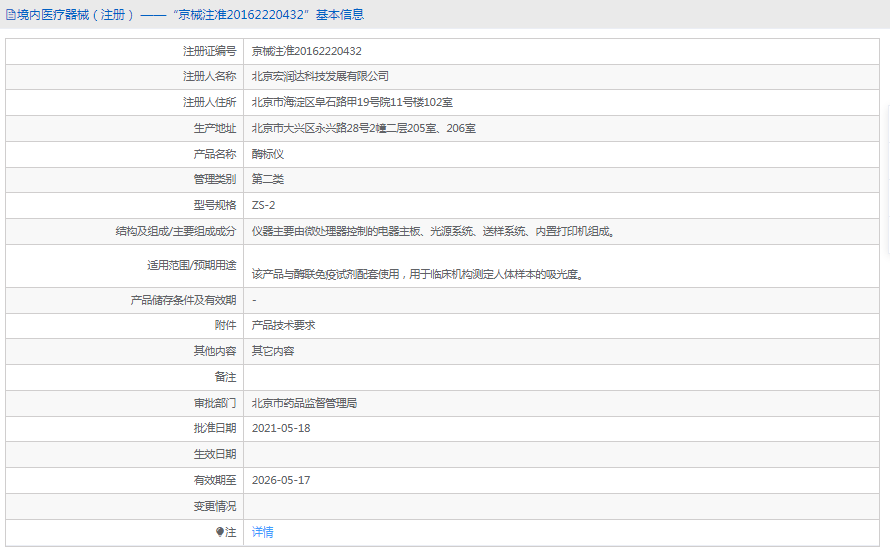Click expiry date 2026-05-17
The image size is (890, 555).
tap(281, 480)
